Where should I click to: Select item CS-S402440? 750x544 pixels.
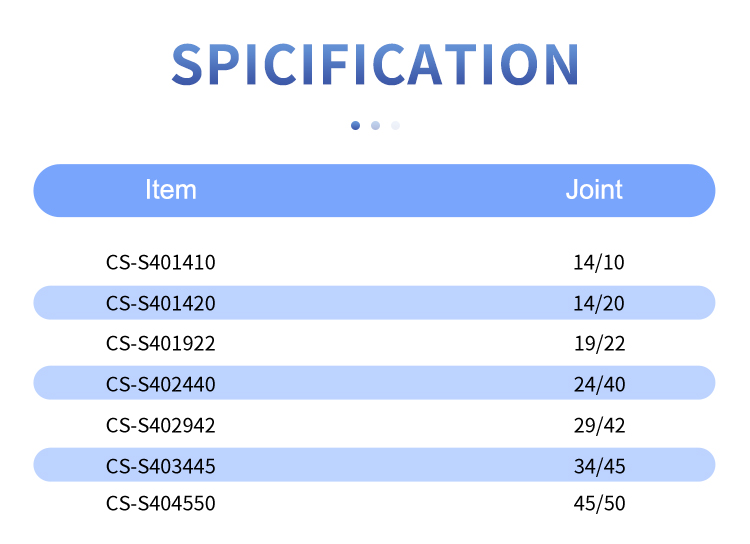point(161,384)
